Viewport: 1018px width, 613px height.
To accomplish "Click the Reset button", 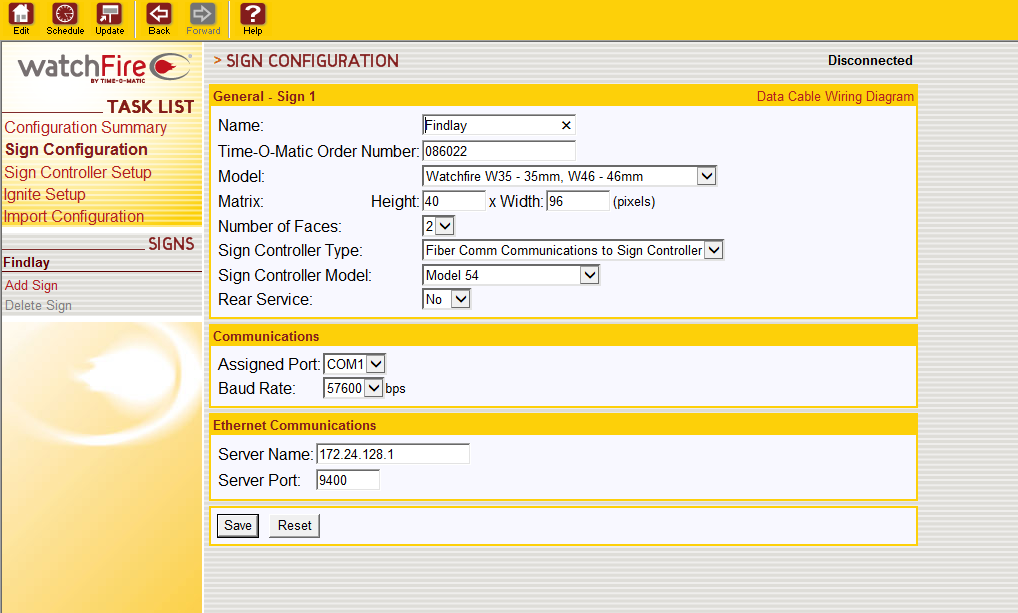I will 294,525.
